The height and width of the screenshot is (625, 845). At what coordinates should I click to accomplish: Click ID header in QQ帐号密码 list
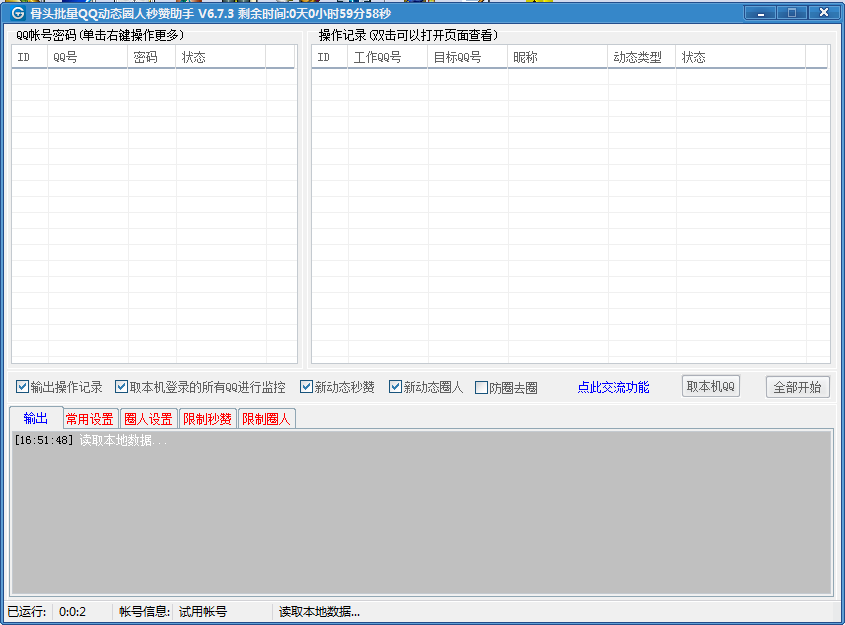click(30, 57)
